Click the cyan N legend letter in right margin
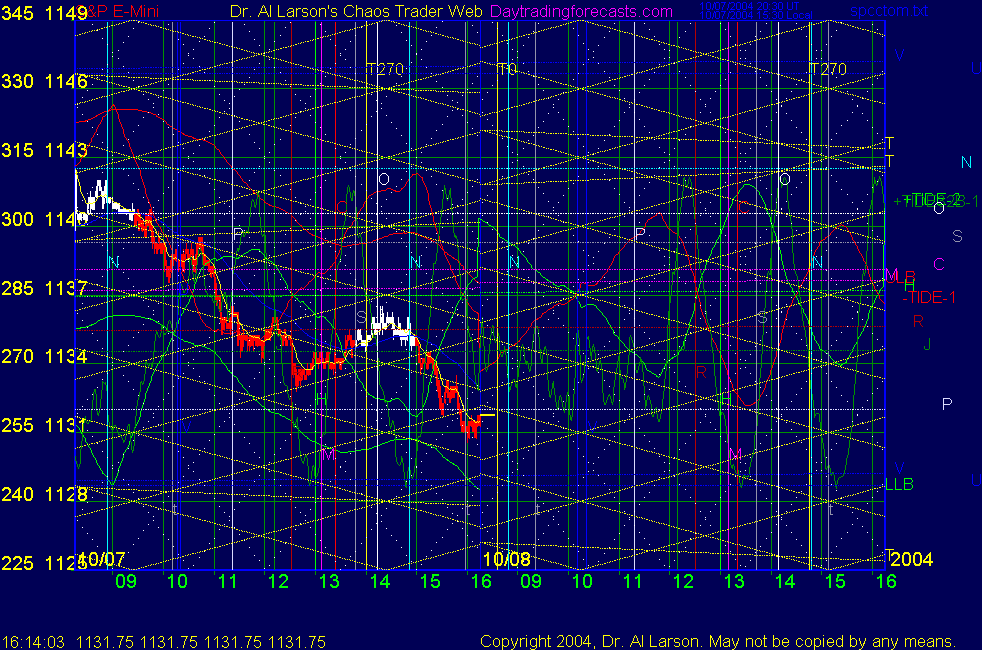Screen dimensions: 982x650 tap(966, 163)
